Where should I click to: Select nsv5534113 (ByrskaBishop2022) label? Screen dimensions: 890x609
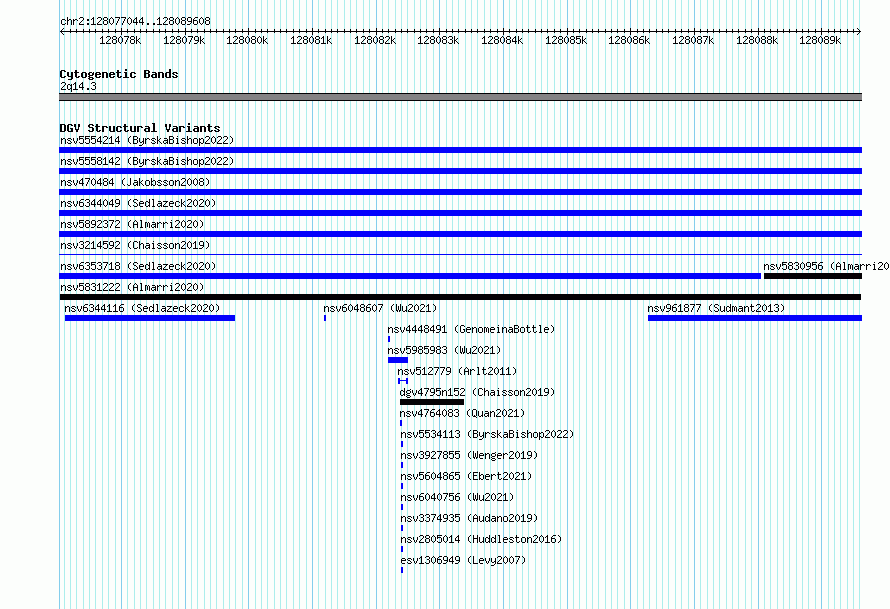coord(487,434)
